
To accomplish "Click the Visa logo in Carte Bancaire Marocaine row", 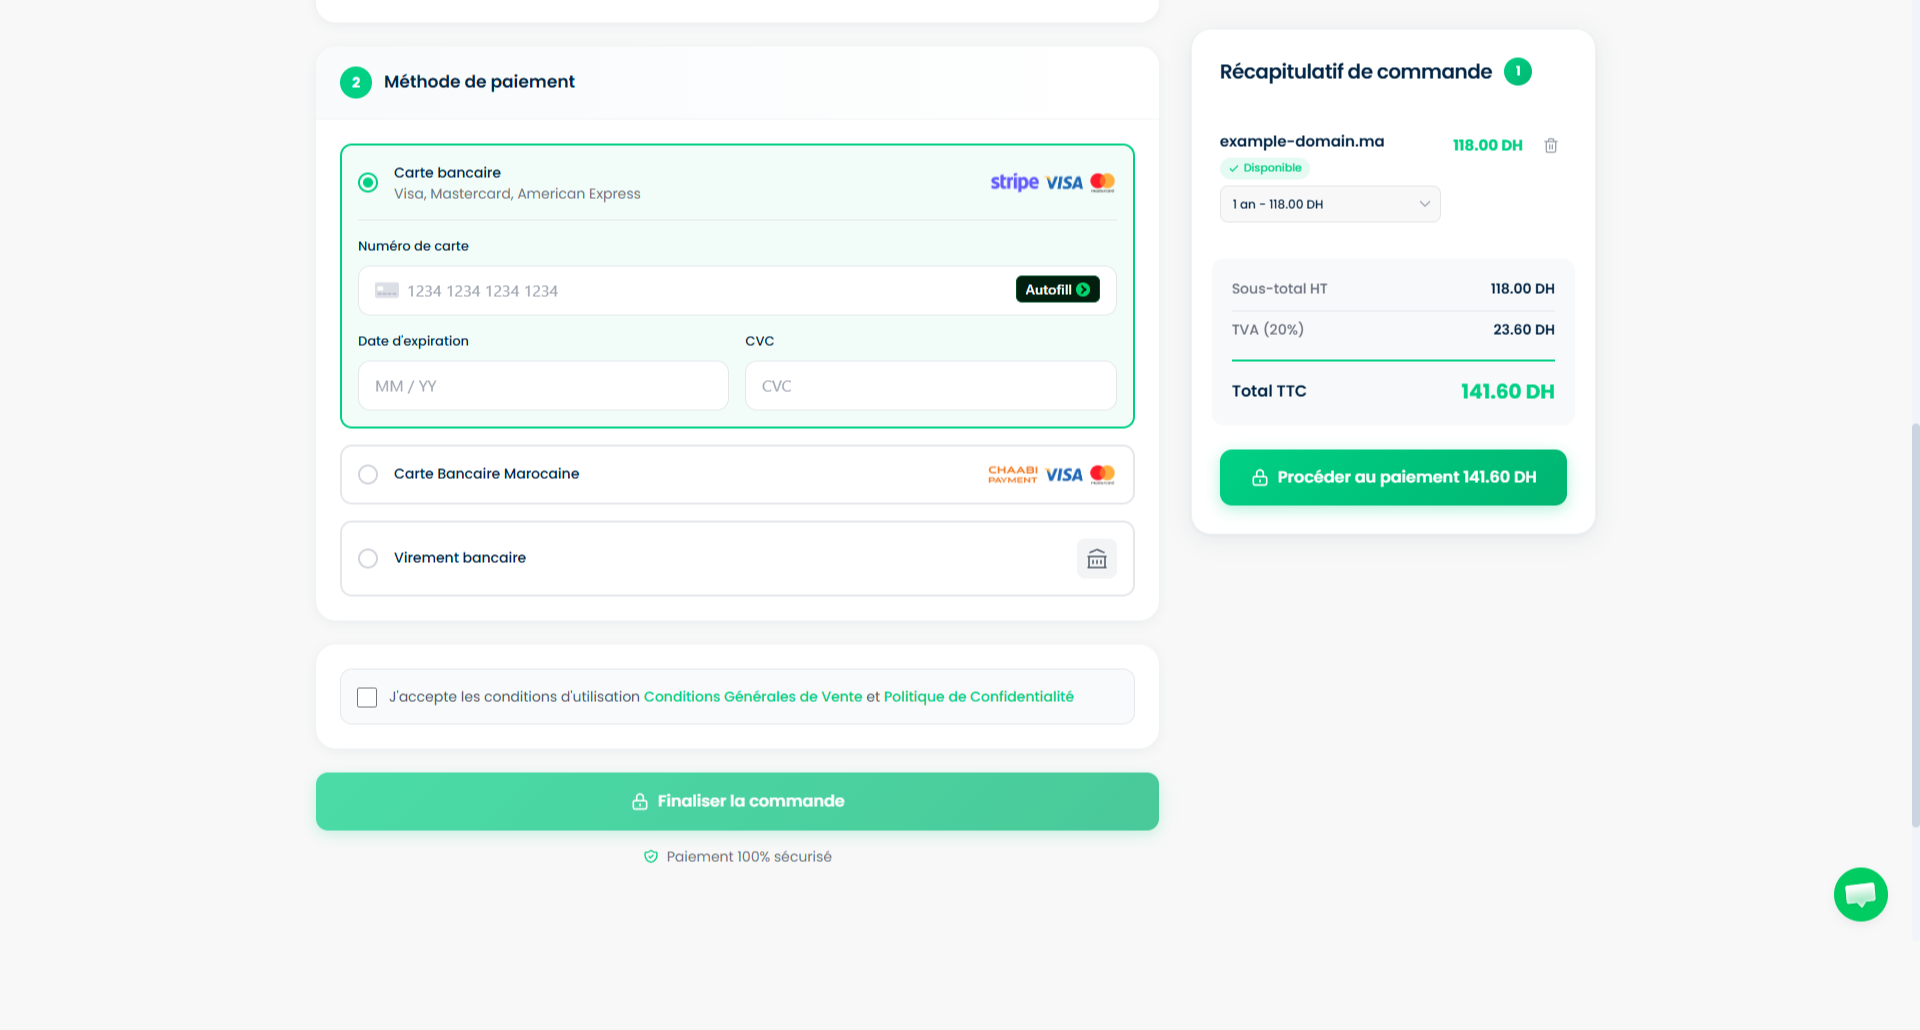I will tap(1064, 475).
